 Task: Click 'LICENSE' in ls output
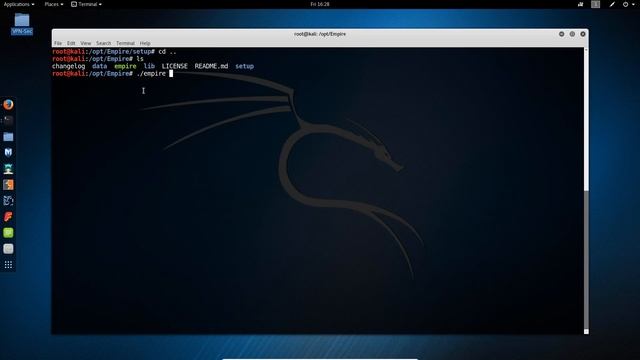pos(174,66)
